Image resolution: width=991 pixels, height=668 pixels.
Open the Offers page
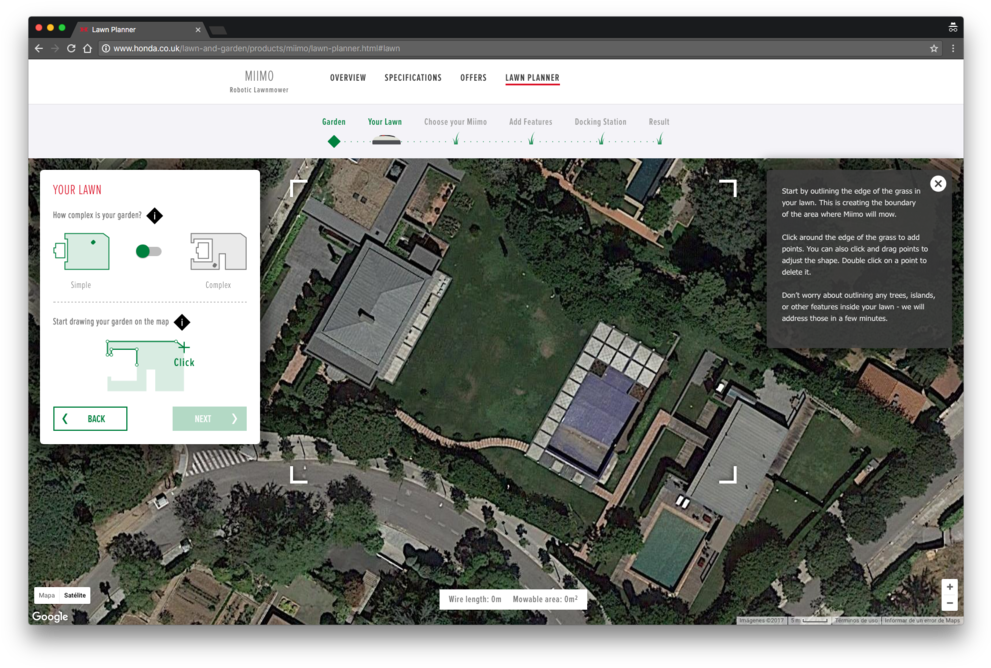[x=473, y=78]
